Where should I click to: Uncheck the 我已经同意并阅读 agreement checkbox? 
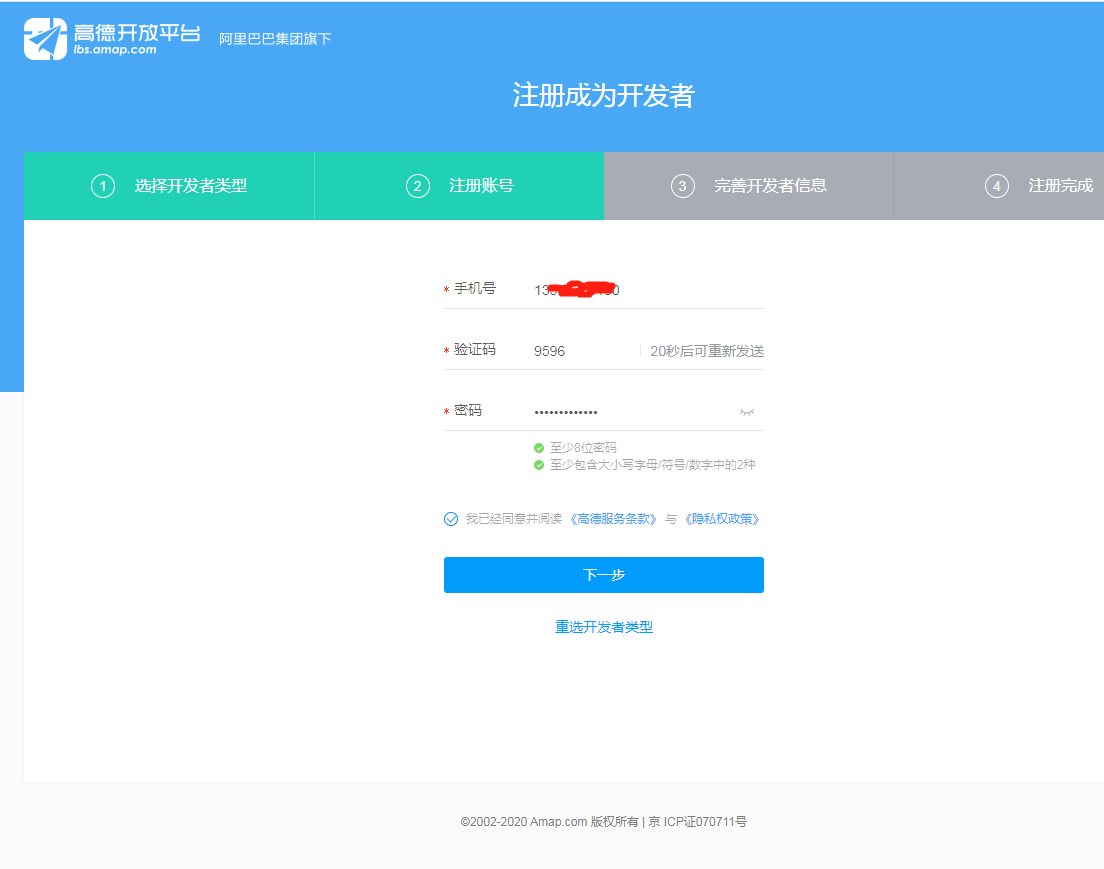pos(451,519)
